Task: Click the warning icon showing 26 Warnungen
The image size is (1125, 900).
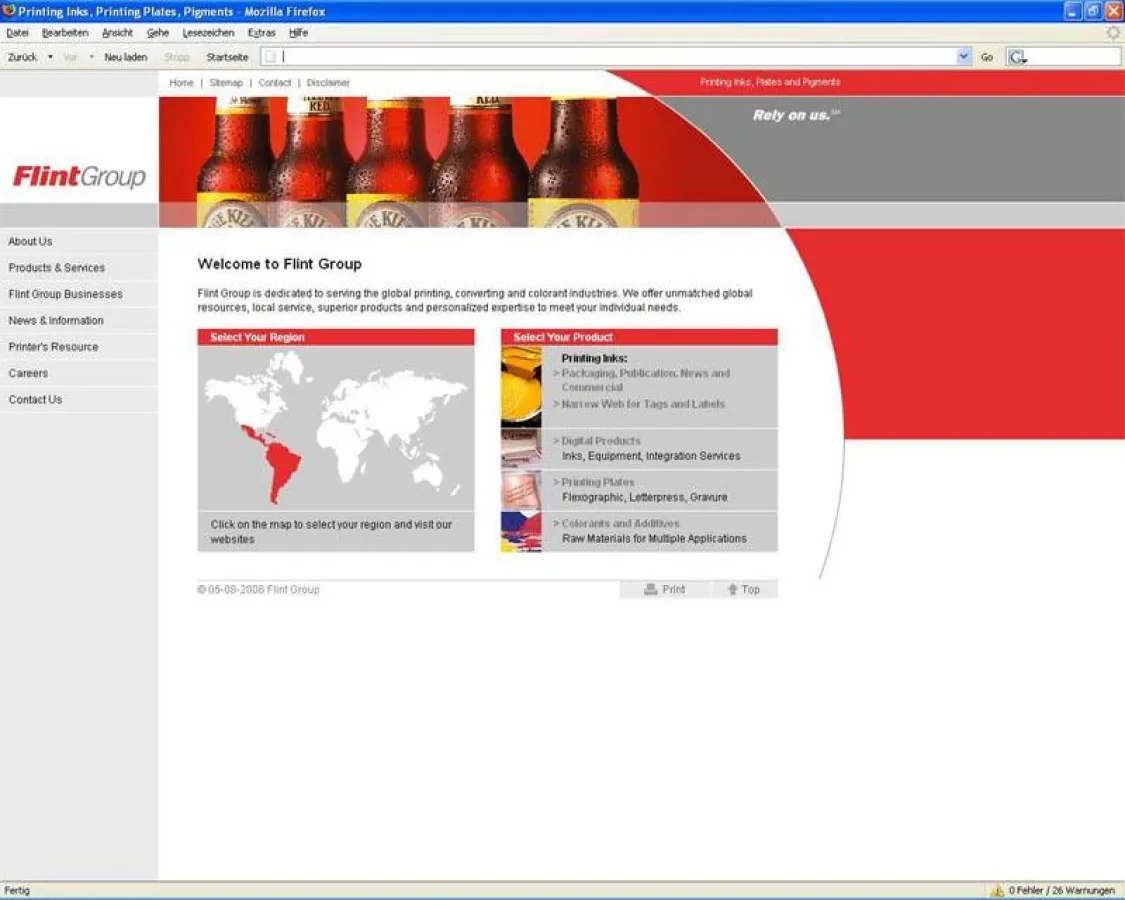Action: click(998, 890)
